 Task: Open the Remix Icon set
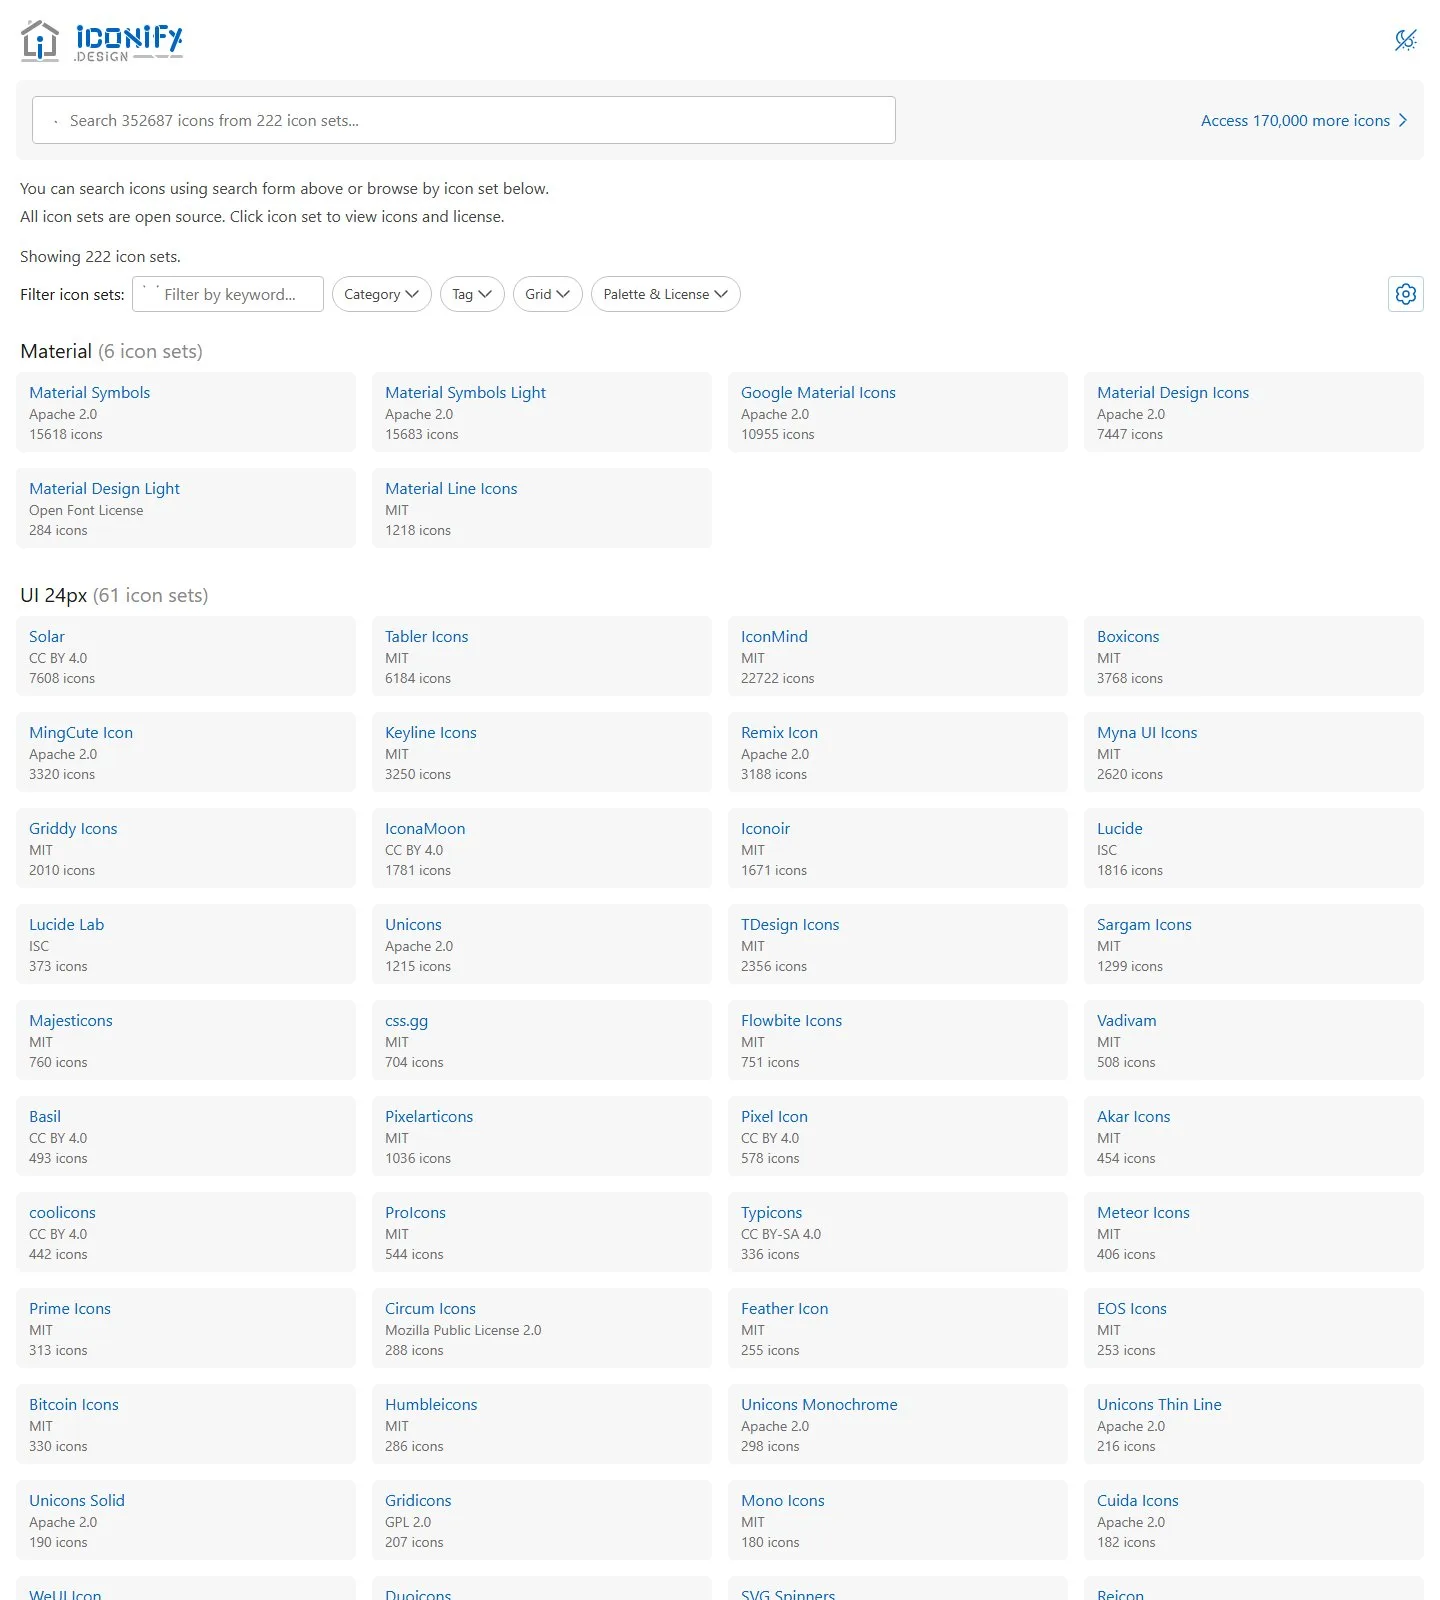tap(898, 752)
